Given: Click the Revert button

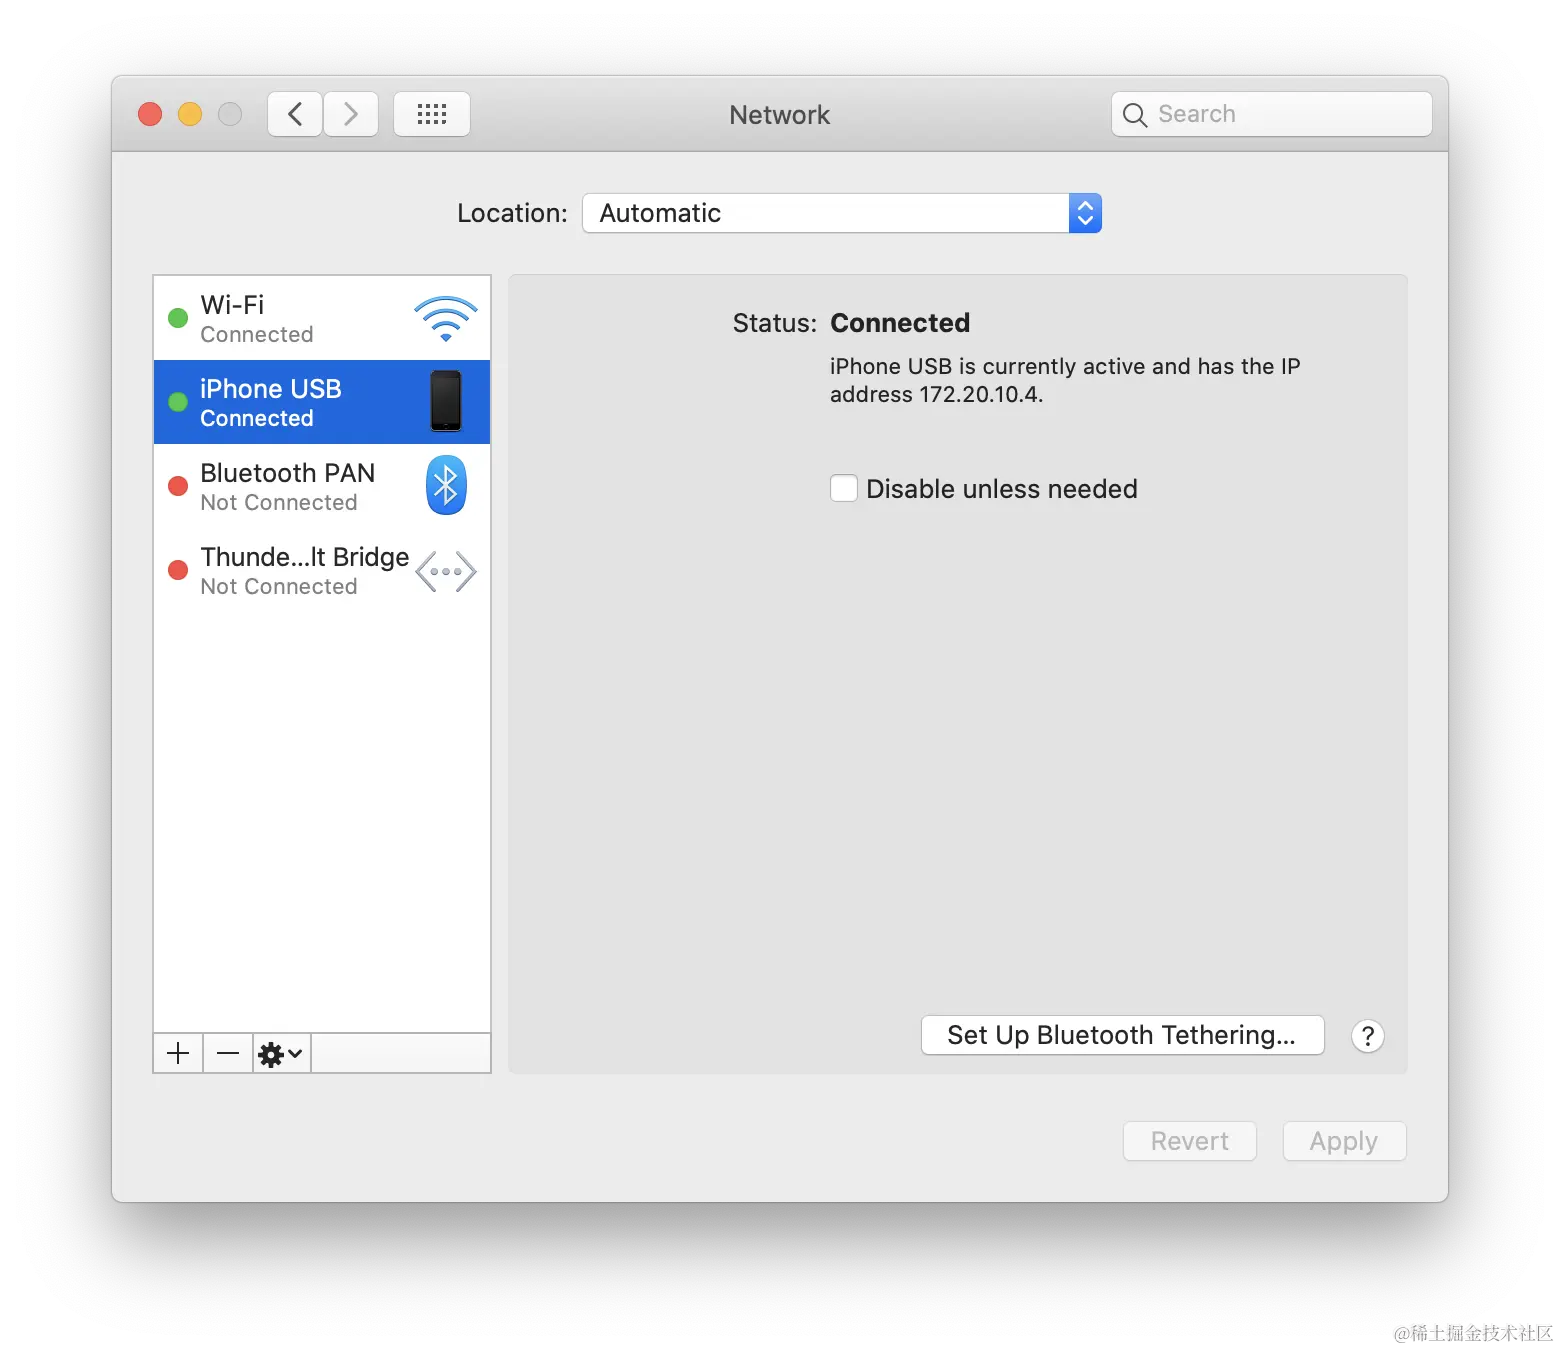Looking at the screenshot, I should 1189,1141.
